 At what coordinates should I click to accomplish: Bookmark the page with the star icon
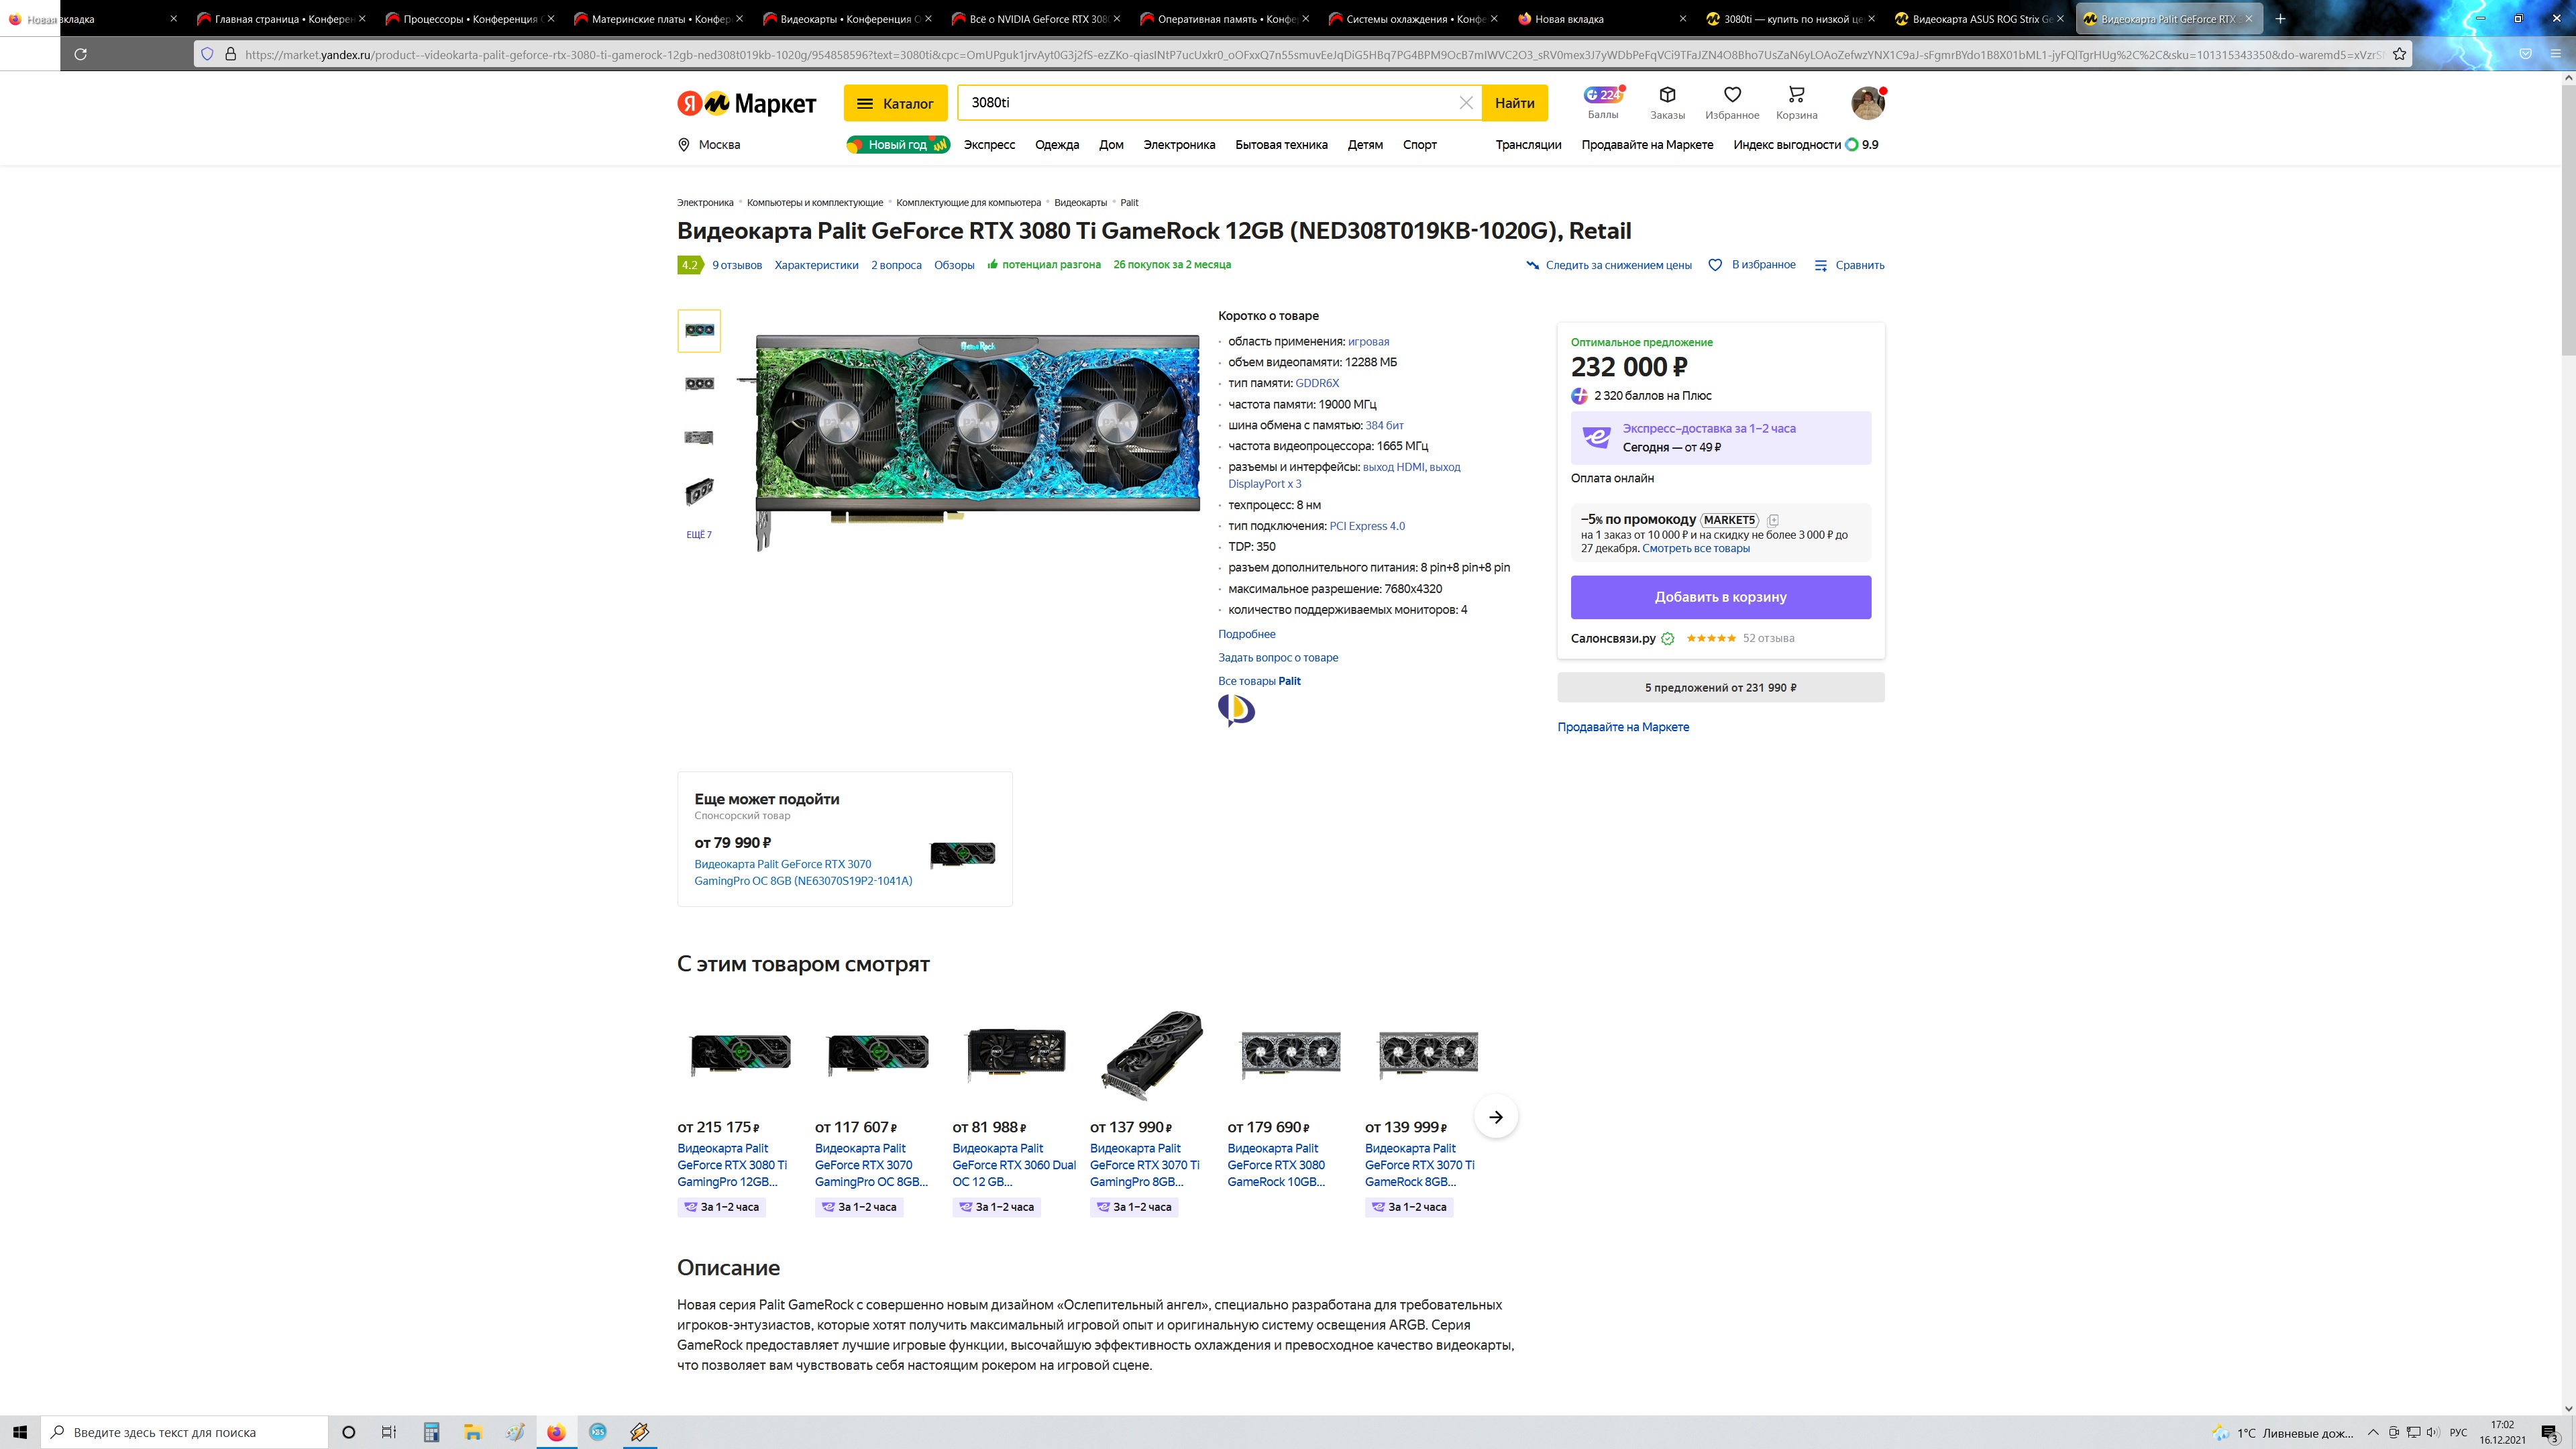pos(2399,54)
